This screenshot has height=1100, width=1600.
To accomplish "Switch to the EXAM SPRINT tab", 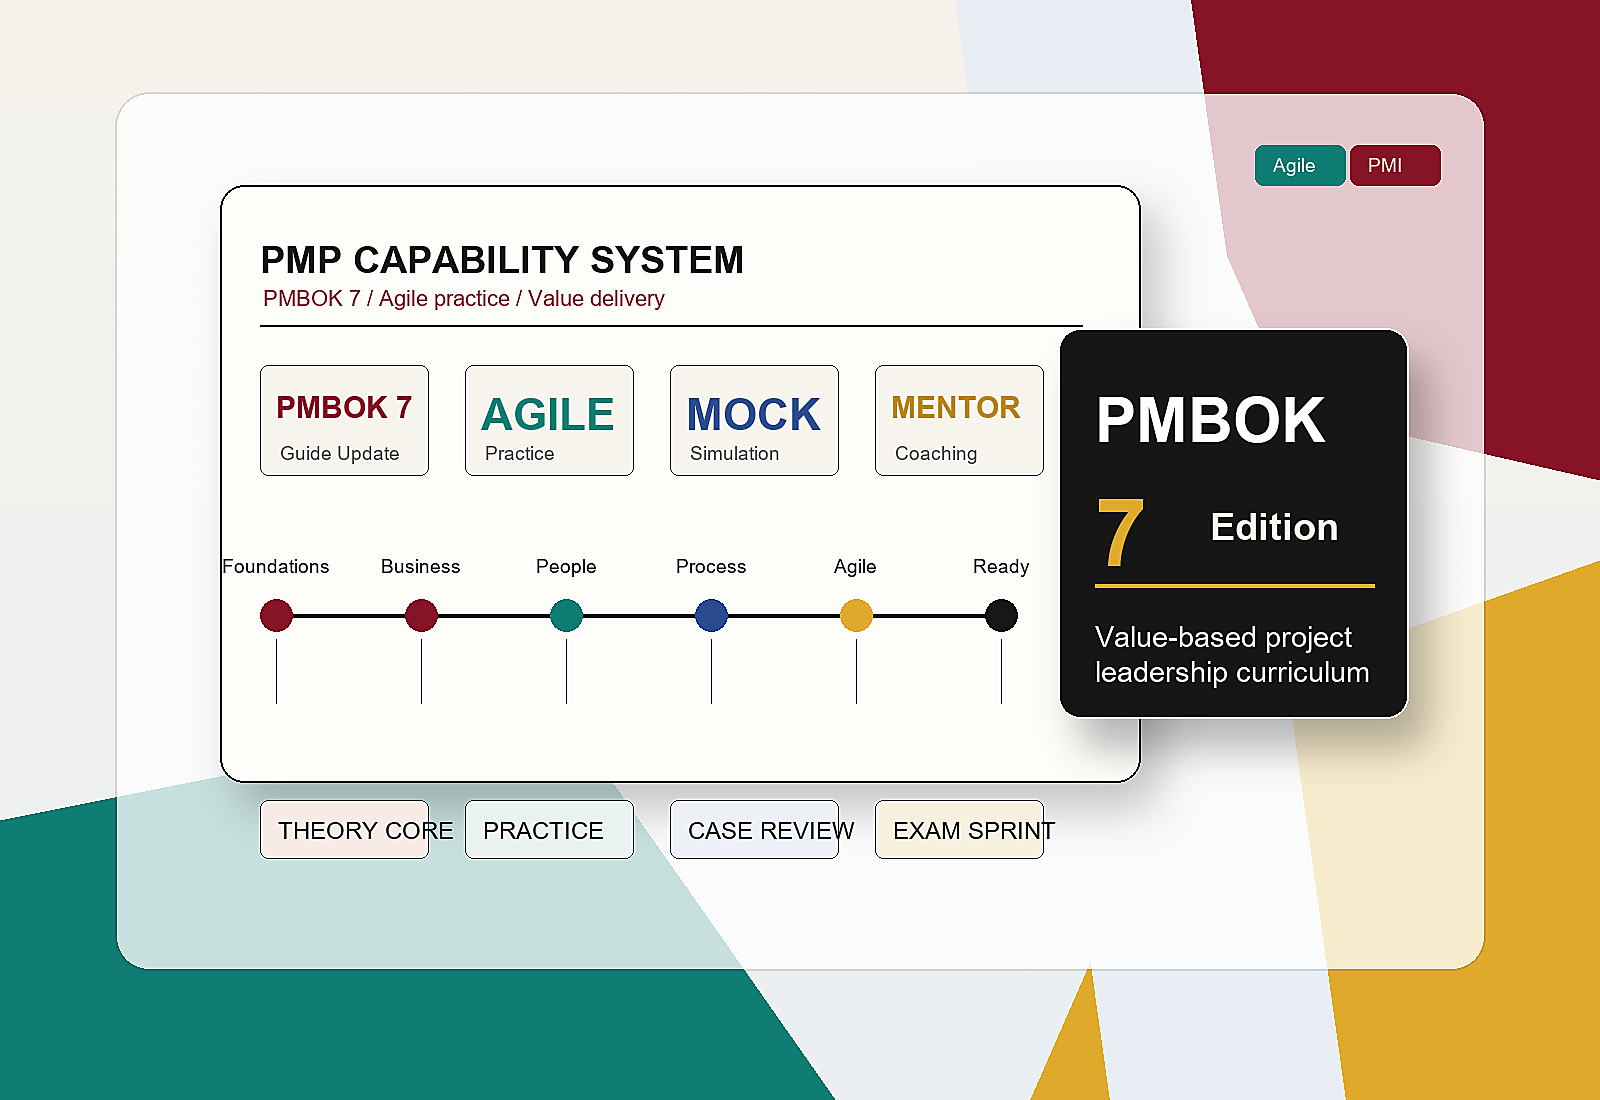I will 959,829.
